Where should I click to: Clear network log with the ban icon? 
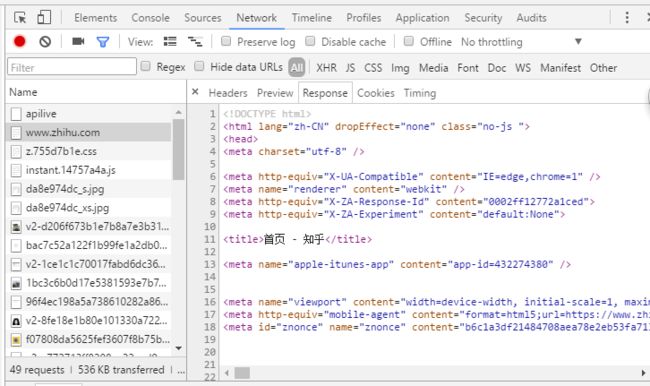(45, 41)
